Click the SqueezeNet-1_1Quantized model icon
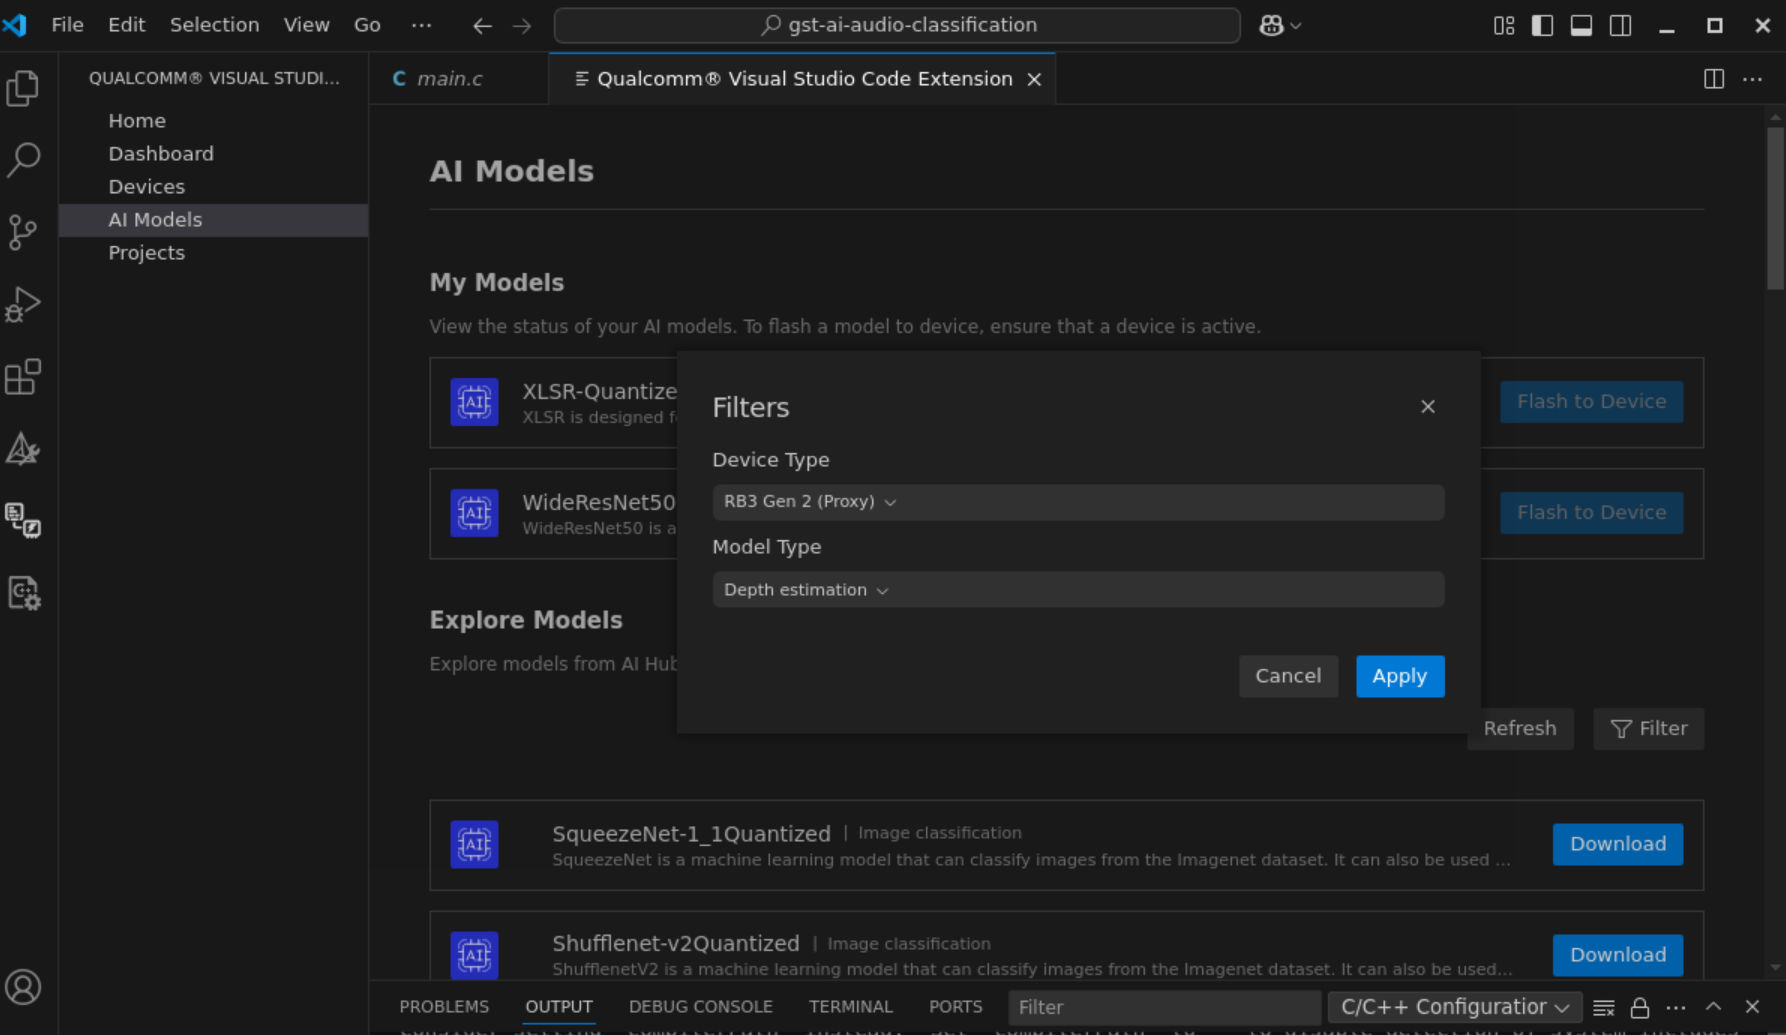Image resolution: width=1786 pixels, height=1035 pixels. [474, 845]
